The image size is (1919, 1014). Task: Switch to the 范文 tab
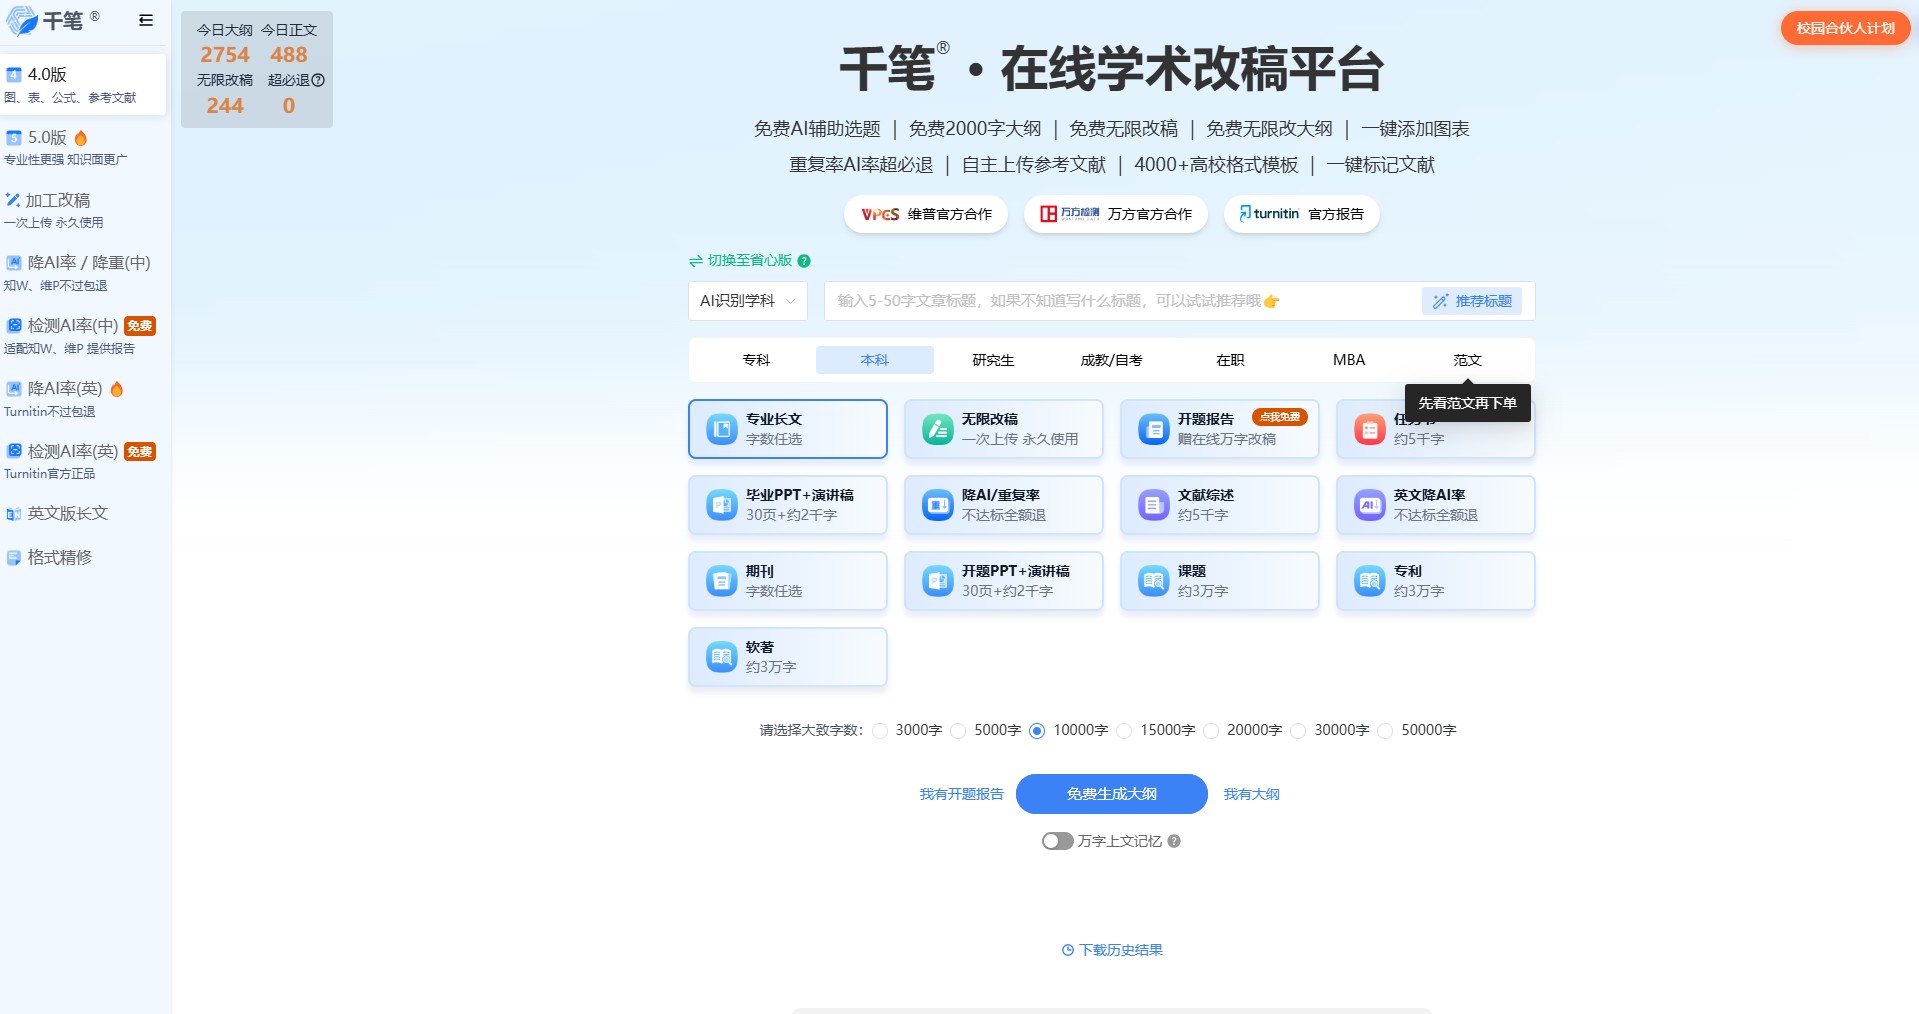point(1468,360)
